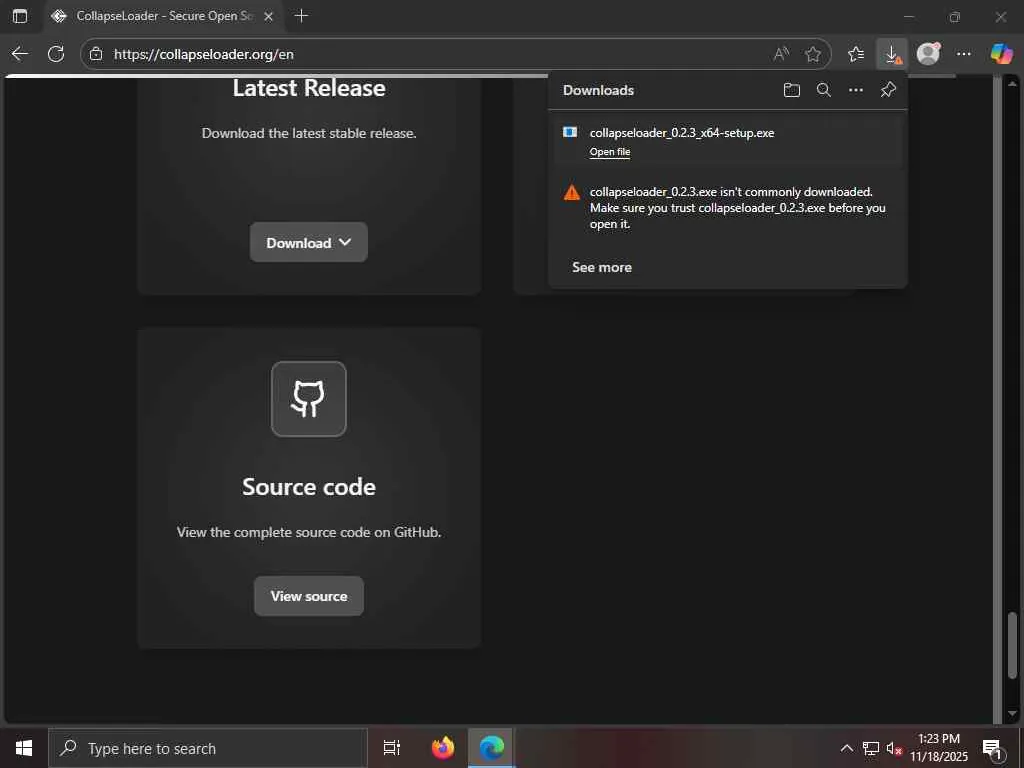Select the CollapseLoader browser tab
1024x768 pixels.
pyautogui.click(x=163, y=16)
